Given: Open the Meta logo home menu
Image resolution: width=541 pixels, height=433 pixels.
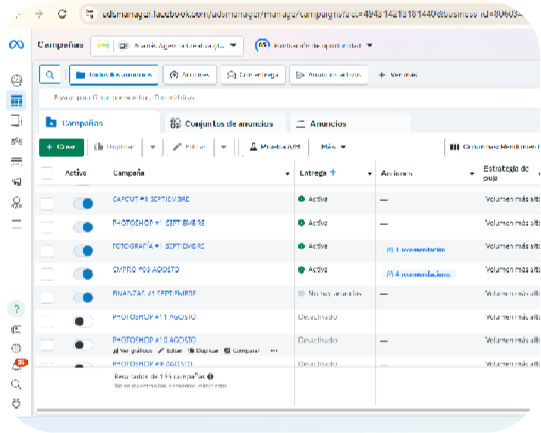Looking at the screenshot, I should tap(16, 45).
